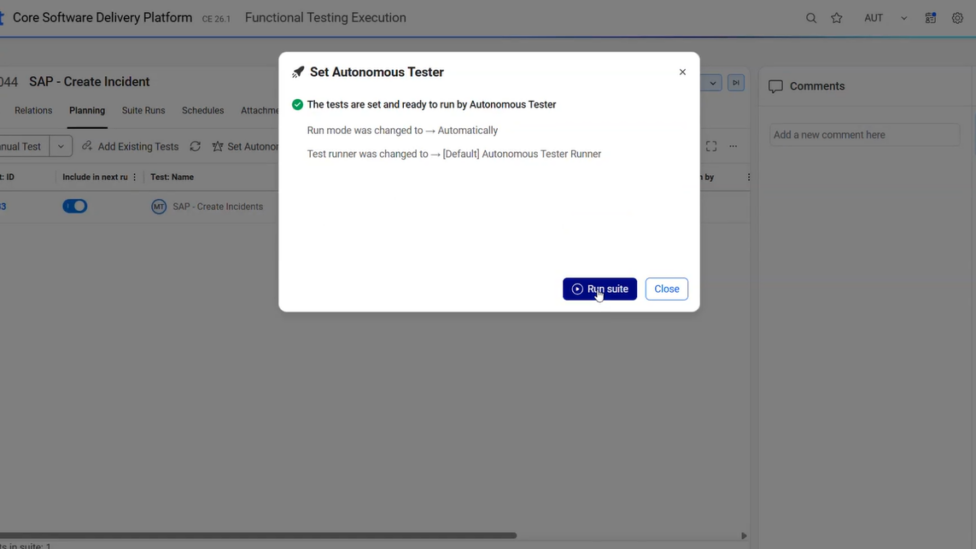
Task: Click the favorites star icon
Action: coord(837,18)
